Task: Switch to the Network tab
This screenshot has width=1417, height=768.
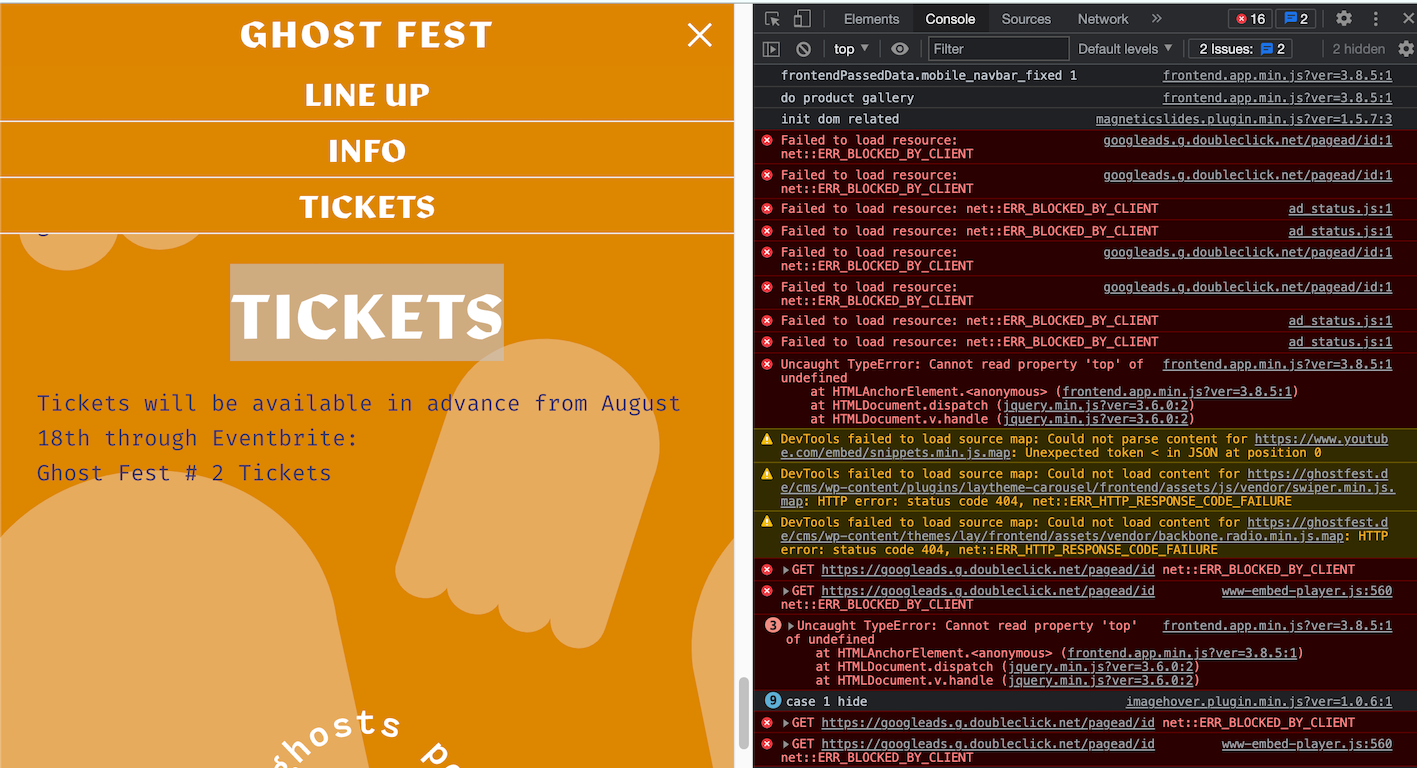Action: coord(1102,18)
